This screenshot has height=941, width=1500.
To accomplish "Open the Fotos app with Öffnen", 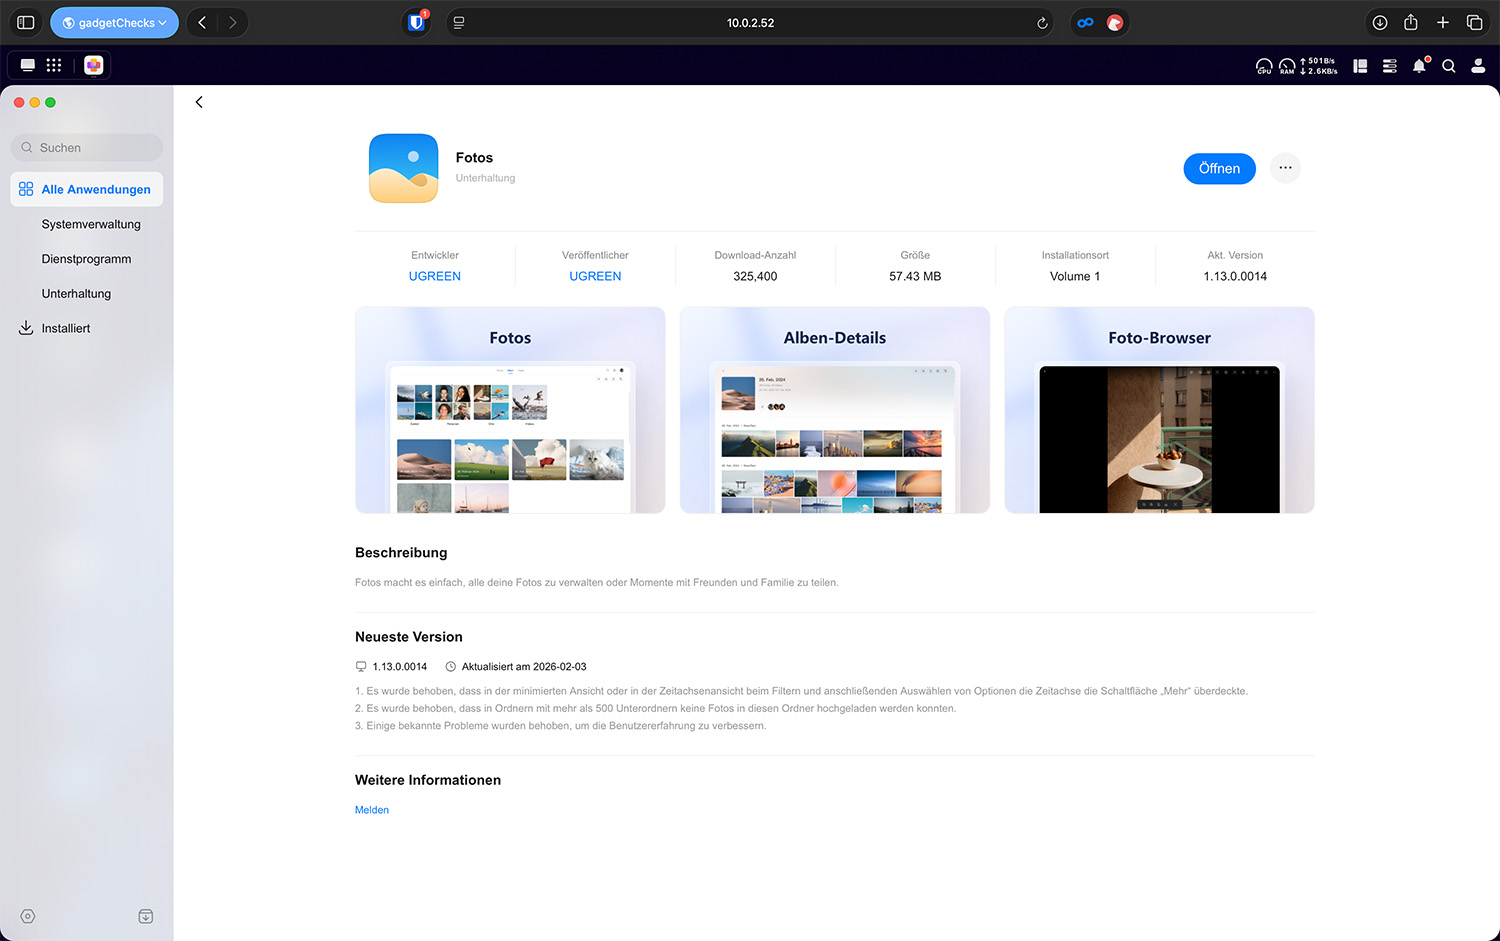I will tap(1218, 168).
